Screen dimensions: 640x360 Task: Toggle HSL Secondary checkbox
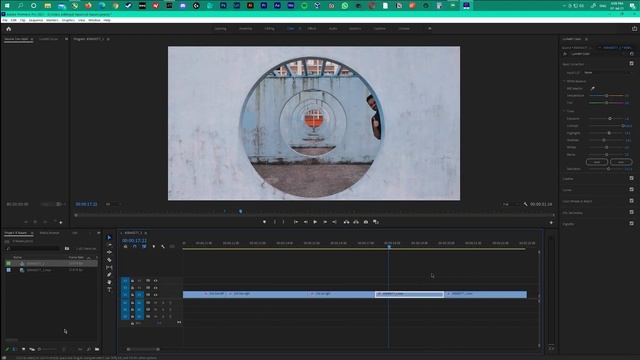tap(631, 212)
